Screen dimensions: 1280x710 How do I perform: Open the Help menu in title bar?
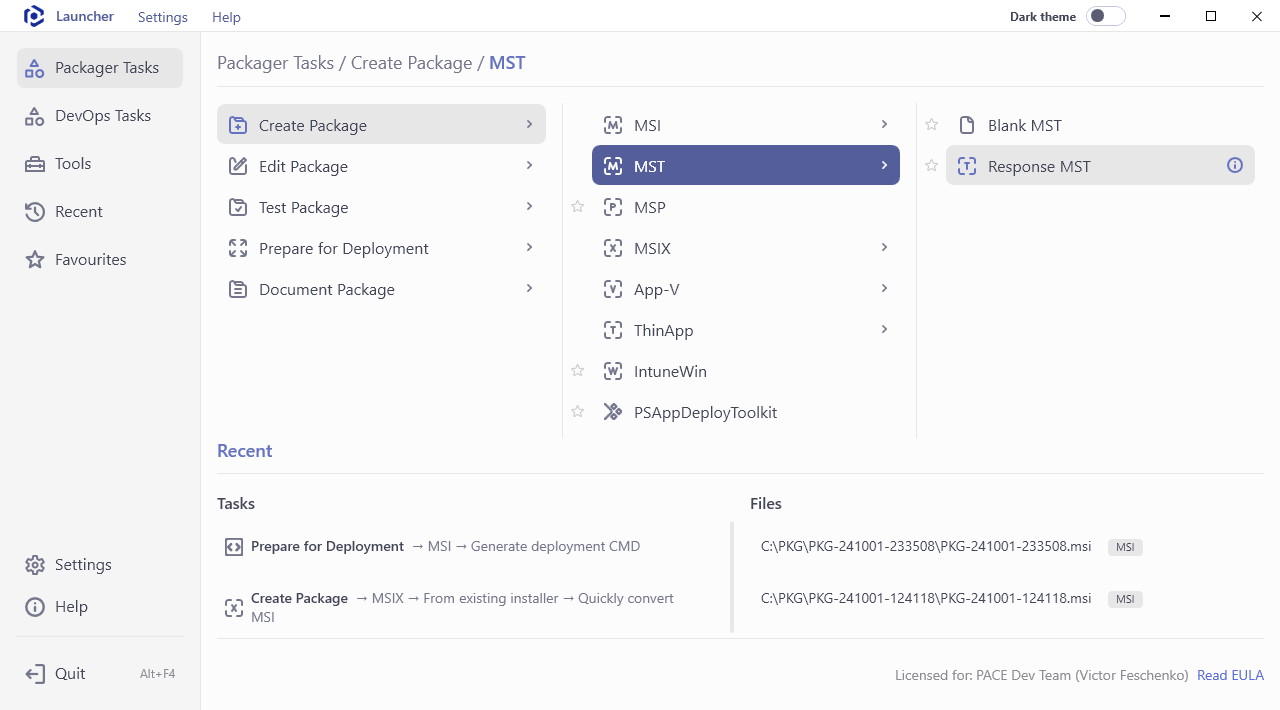226,17
